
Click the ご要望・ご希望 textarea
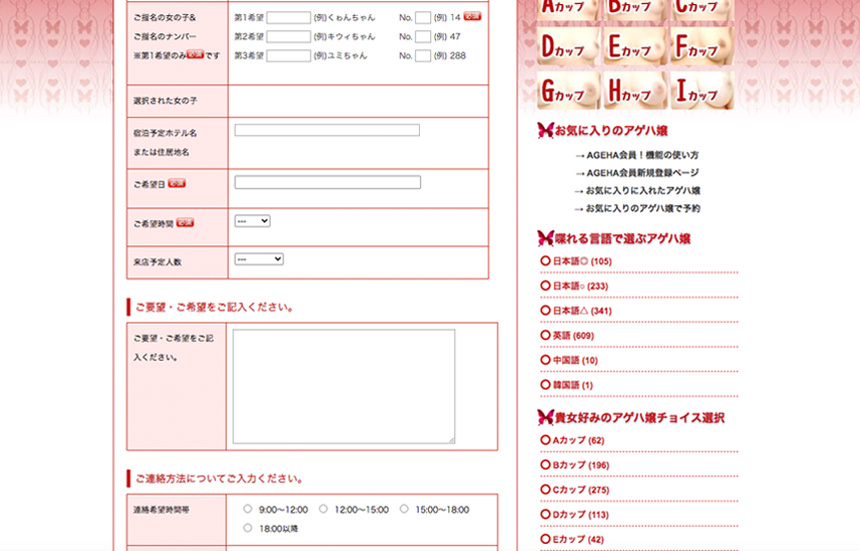tap(344, 386)
